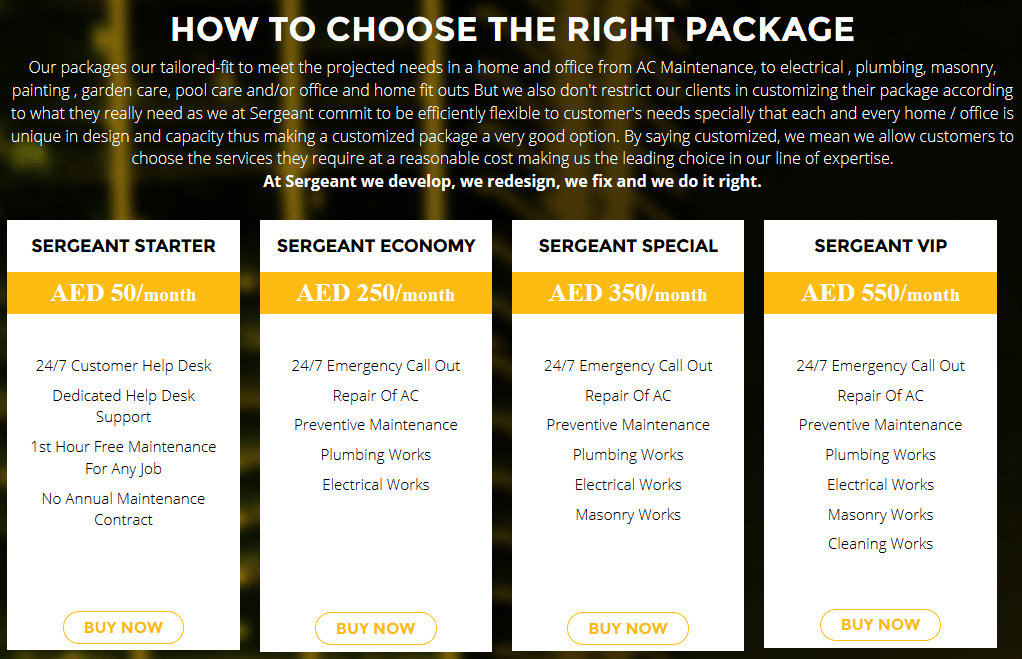The height and width of the screenshot is (659, 1022).
Task: Click 24/7 Customer Help Desk feature
Action: pos(123,366)
